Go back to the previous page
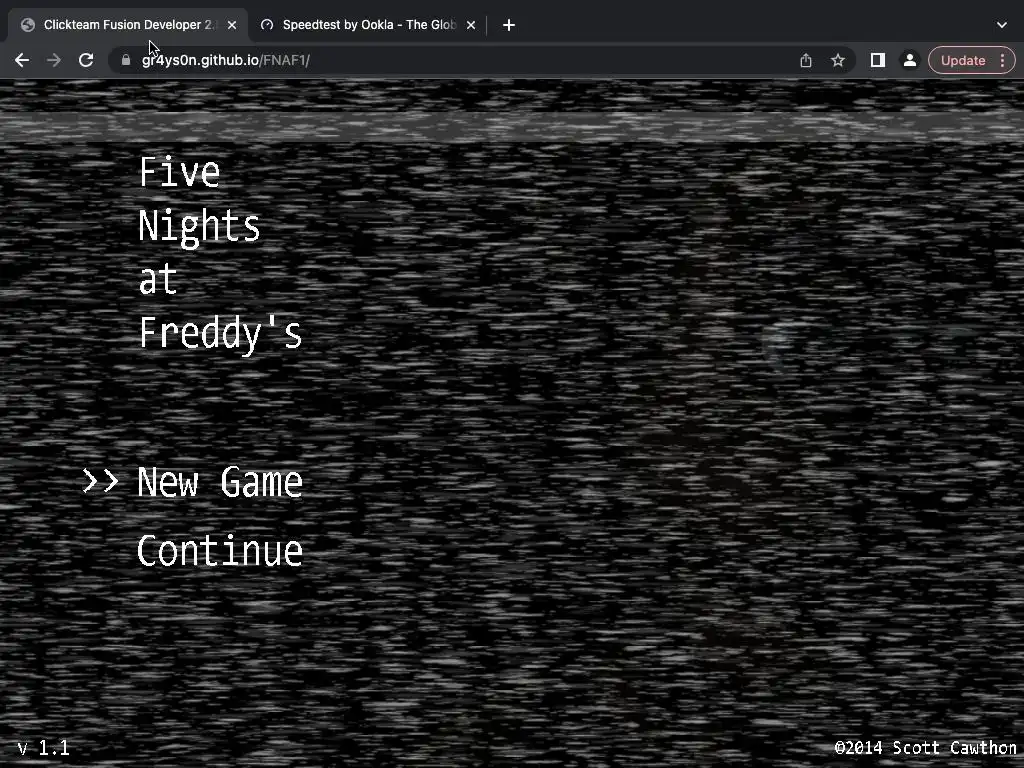 point(22,60)
